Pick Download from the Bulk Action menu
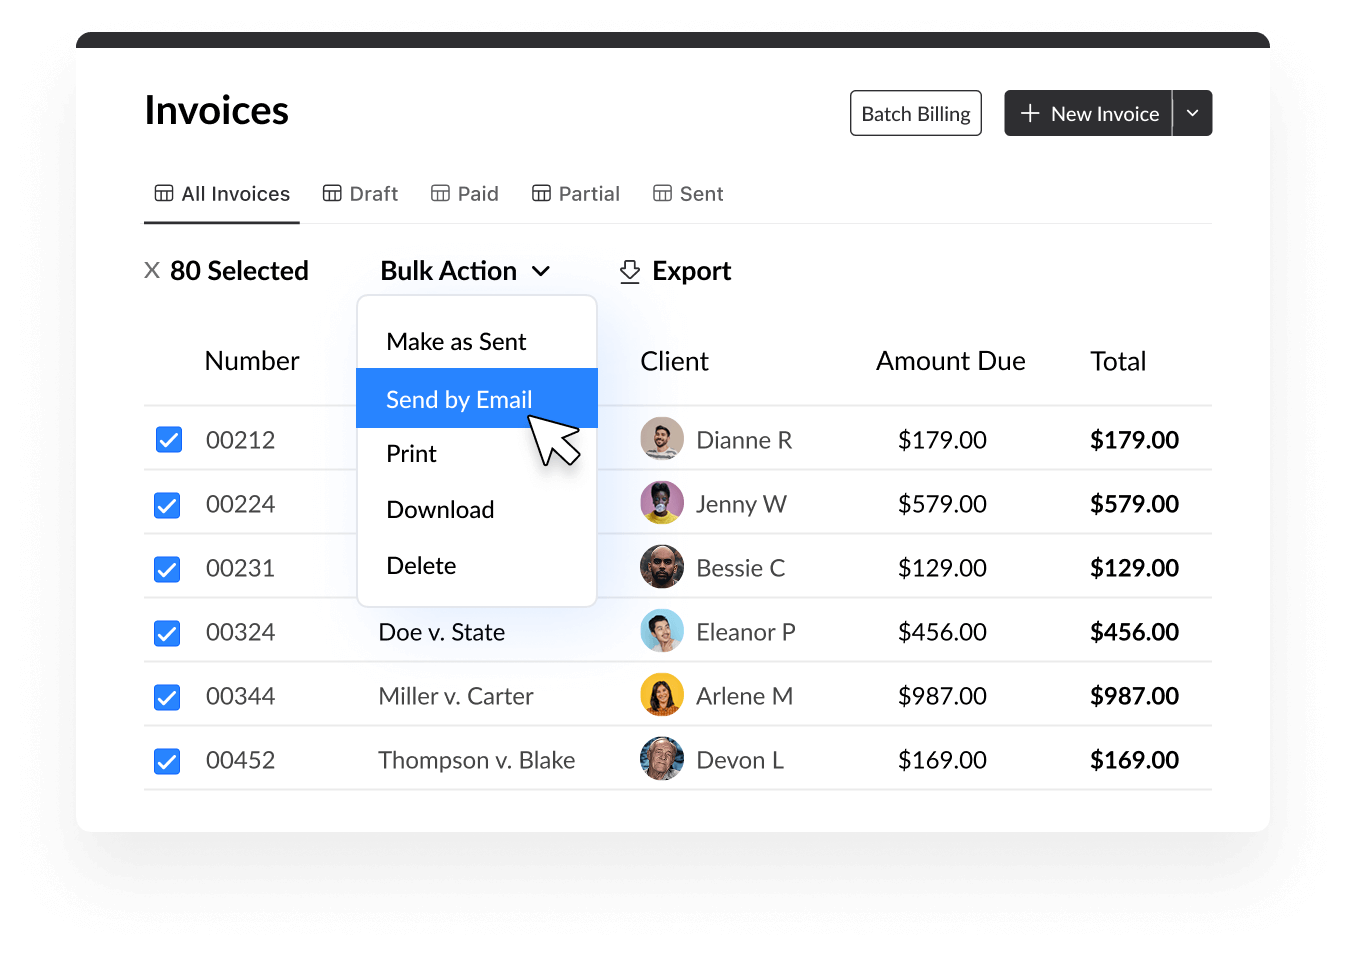Image resolution: width=1346 pixels, height=953 pixels. click(x=440, y=510)
